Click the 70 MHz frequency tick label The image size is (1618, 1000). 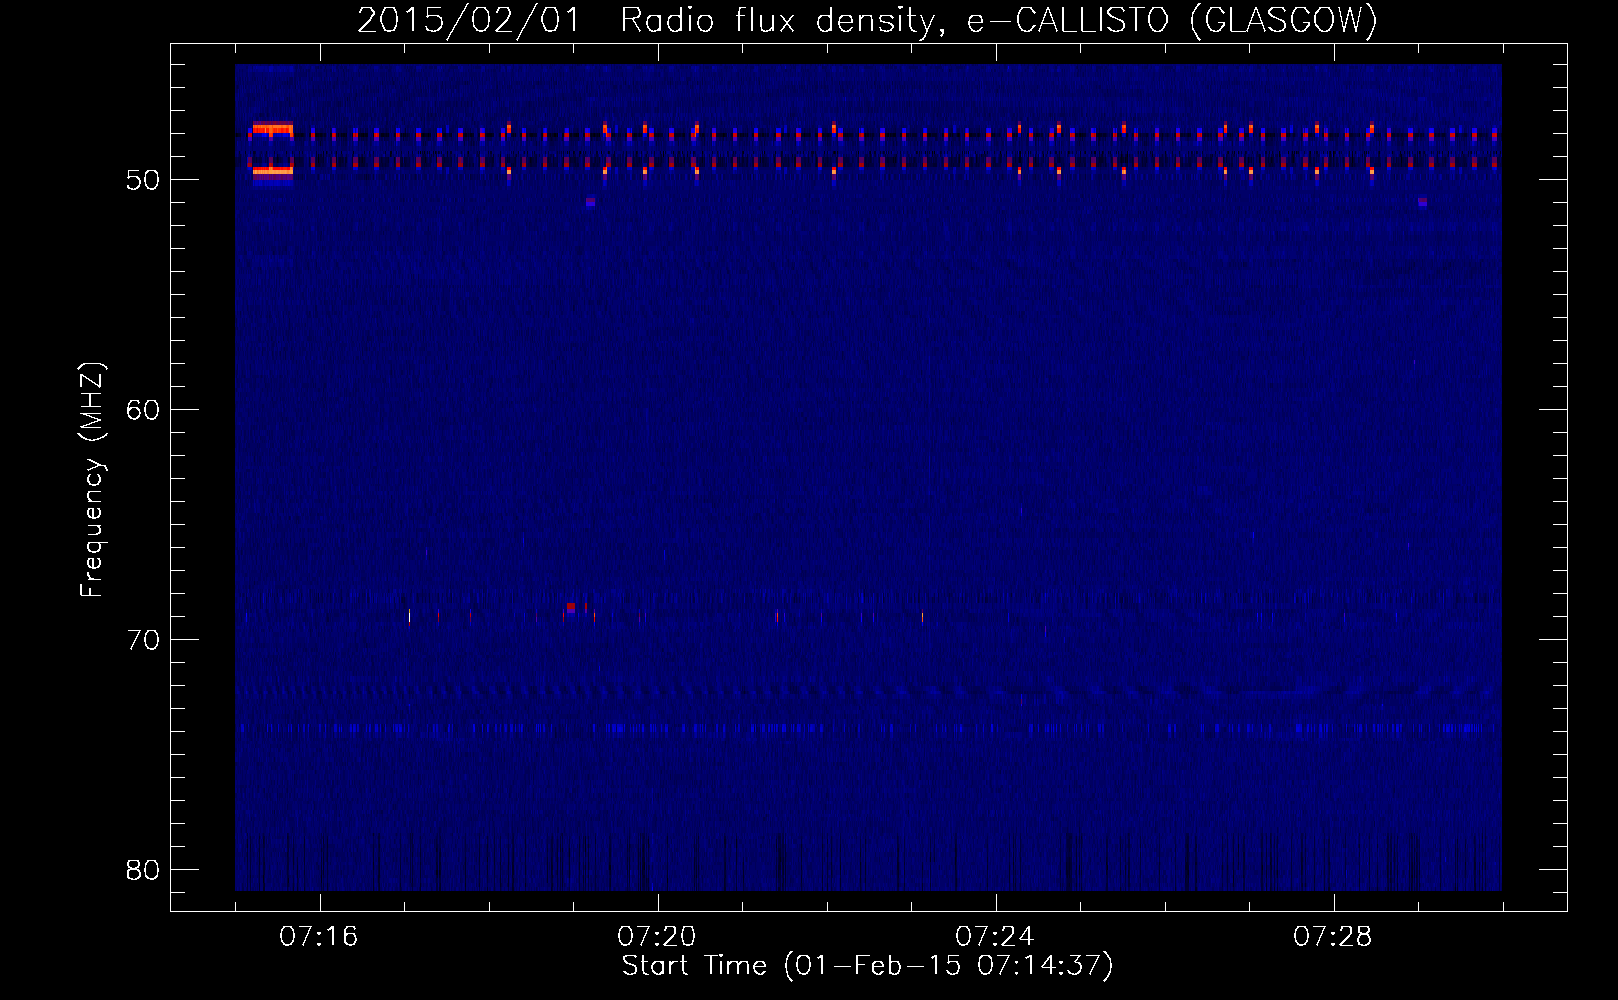(143, 640)
